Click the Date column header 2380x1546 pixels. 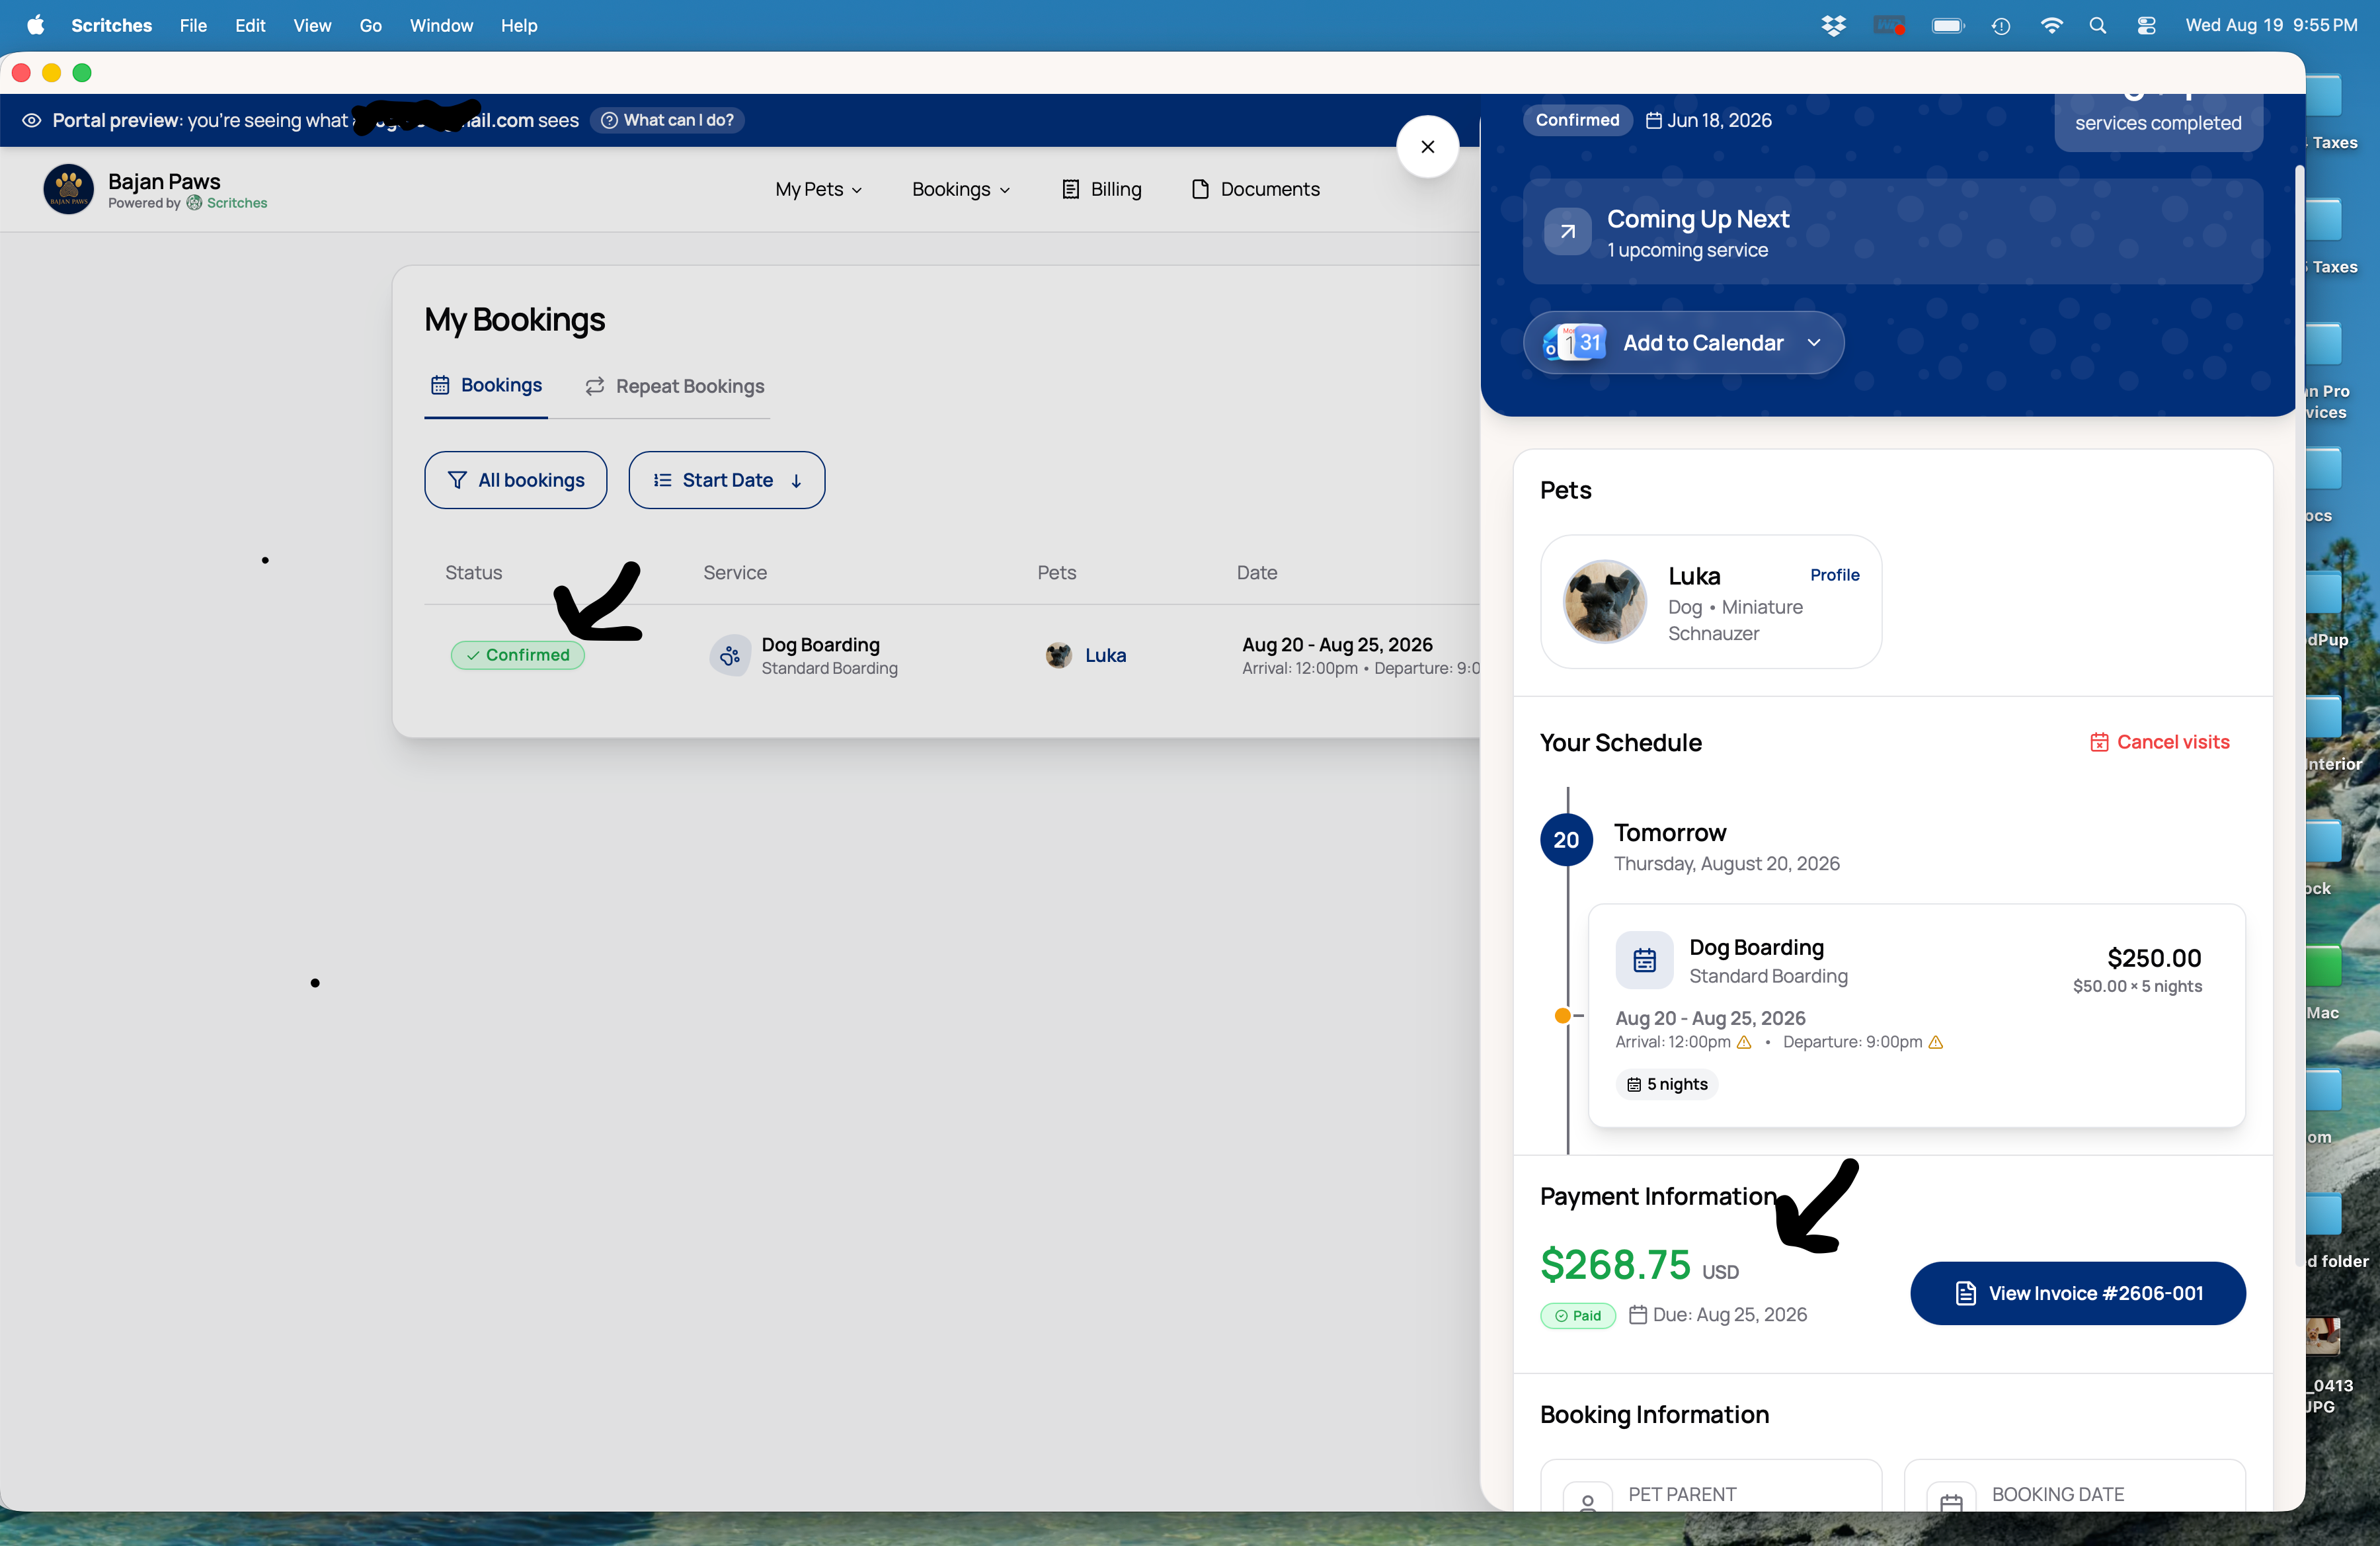tap(1257, 573)
